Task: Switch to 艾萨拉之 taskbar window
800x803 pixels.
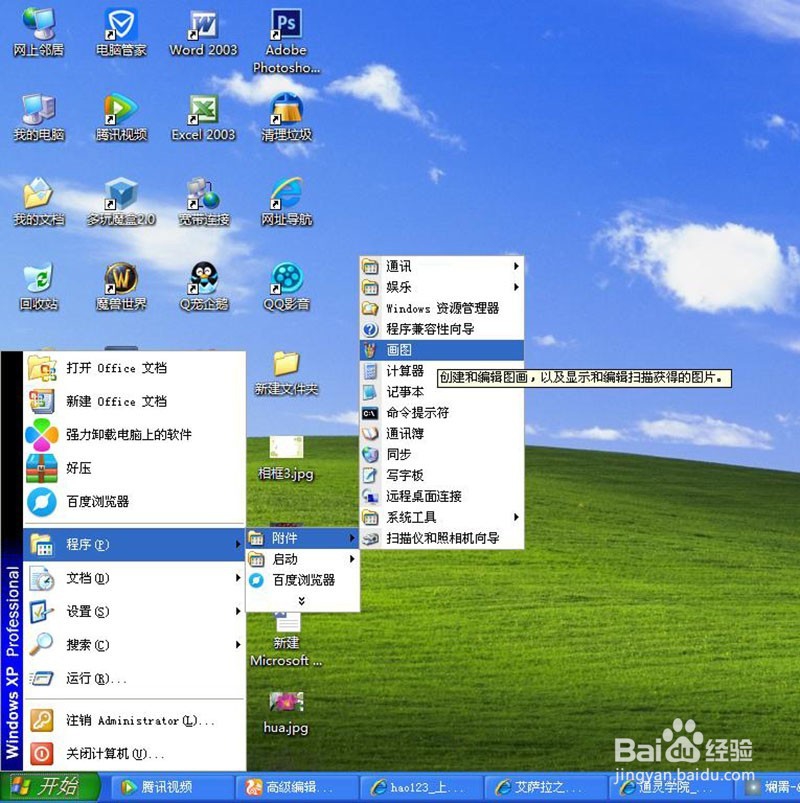Action: 546,787
